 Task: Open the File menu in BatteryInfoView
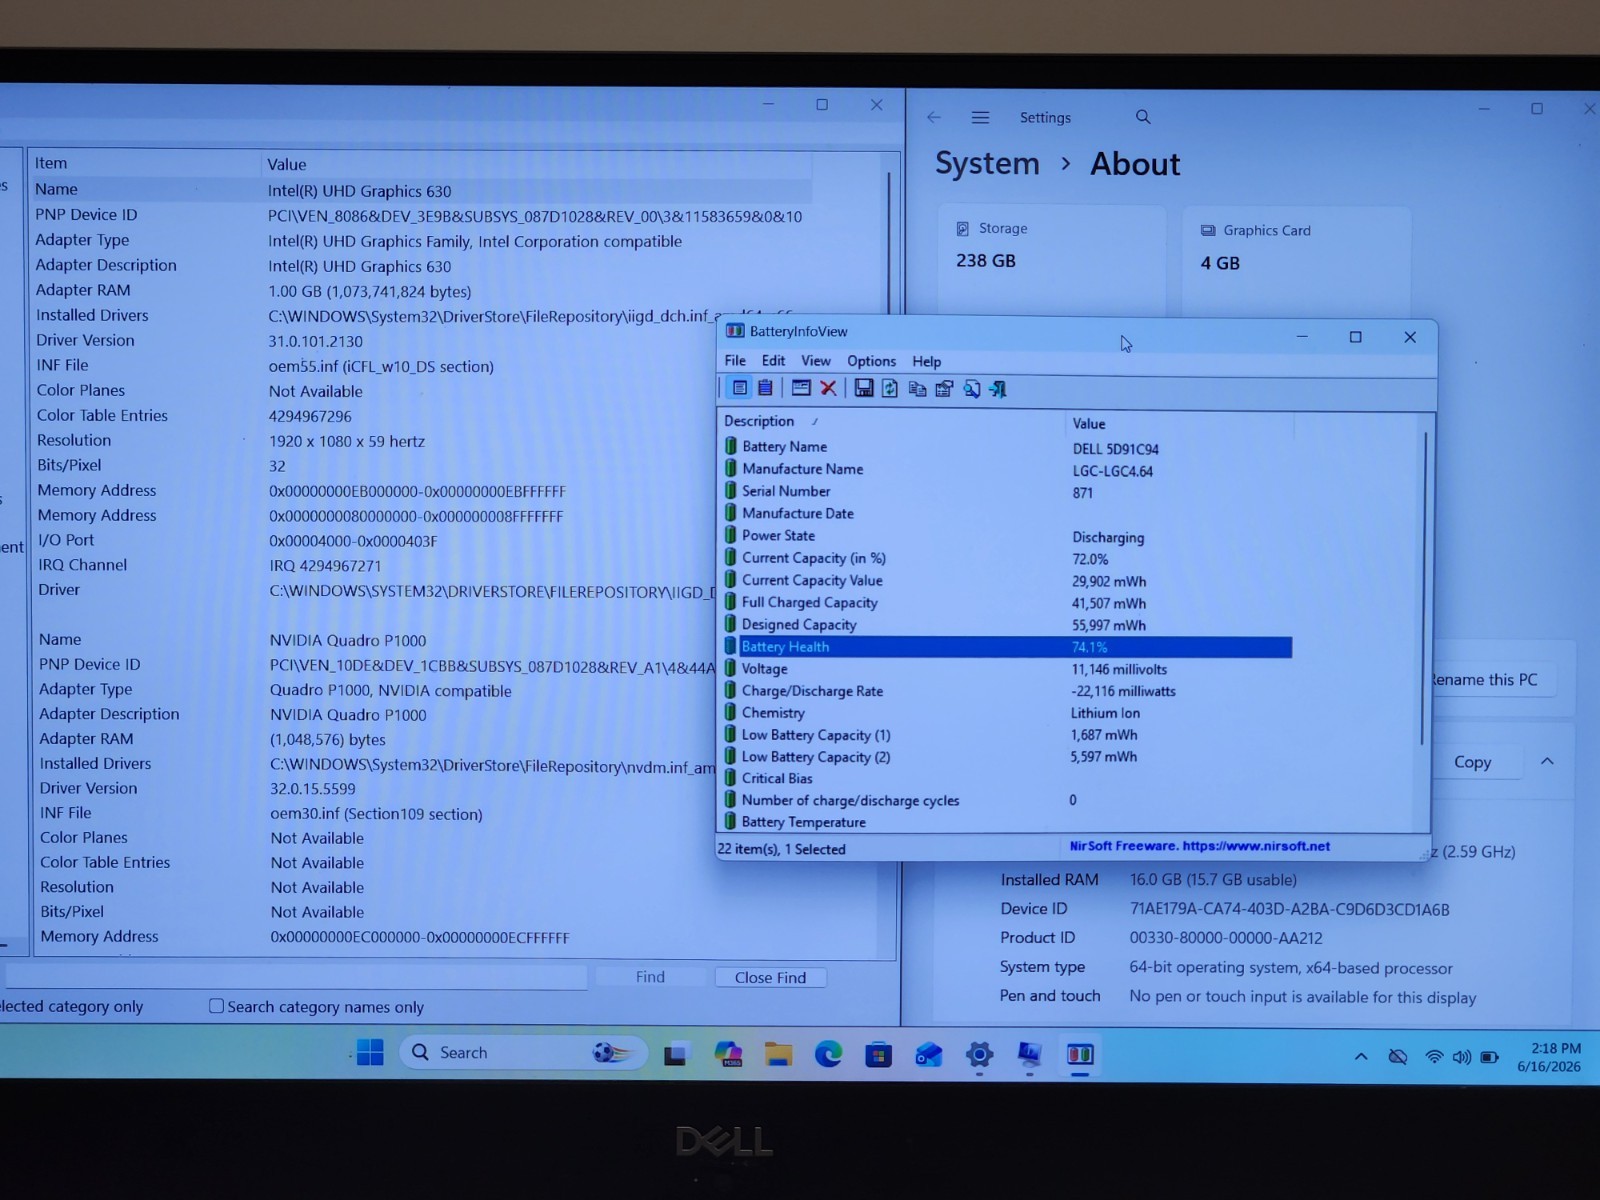[x=735, y=360]
